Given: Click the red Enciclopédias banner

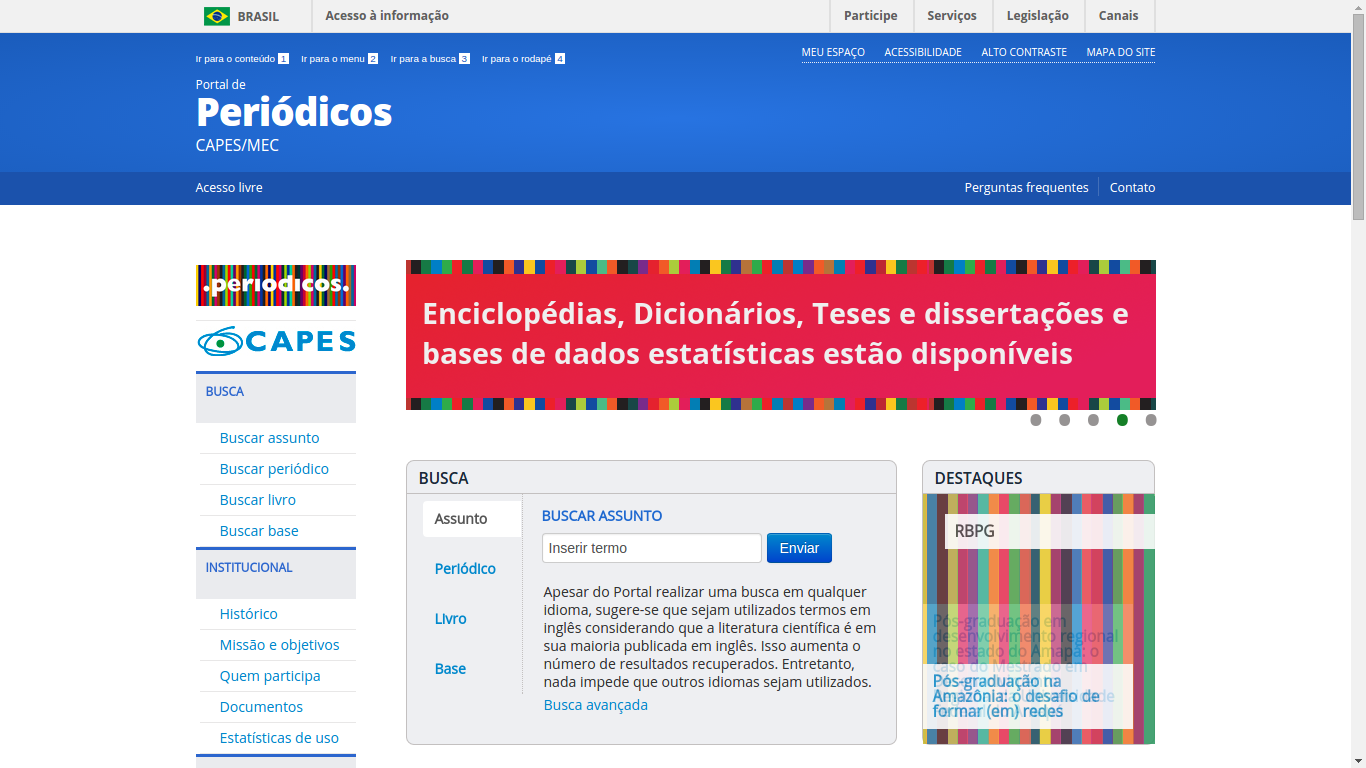Looking at the screenshot, I should pos(781,335).
